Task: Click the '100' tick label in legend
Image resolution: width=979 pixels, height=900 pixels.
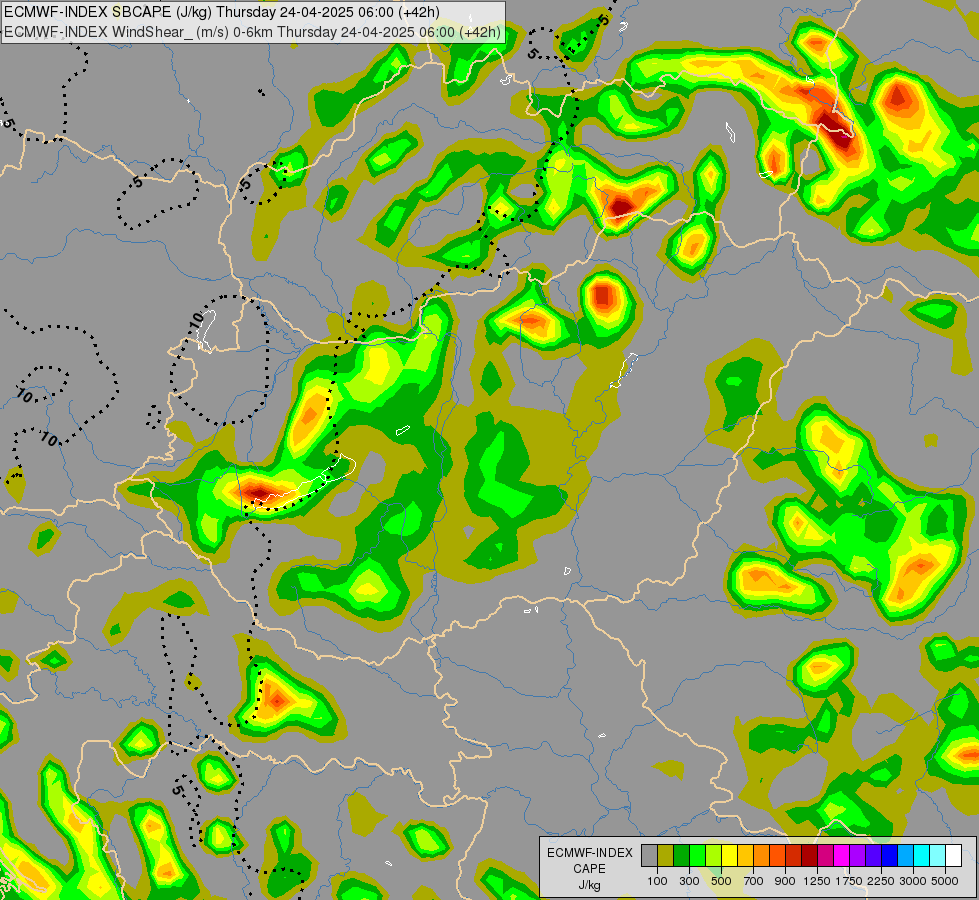Action: pos(657,881)
